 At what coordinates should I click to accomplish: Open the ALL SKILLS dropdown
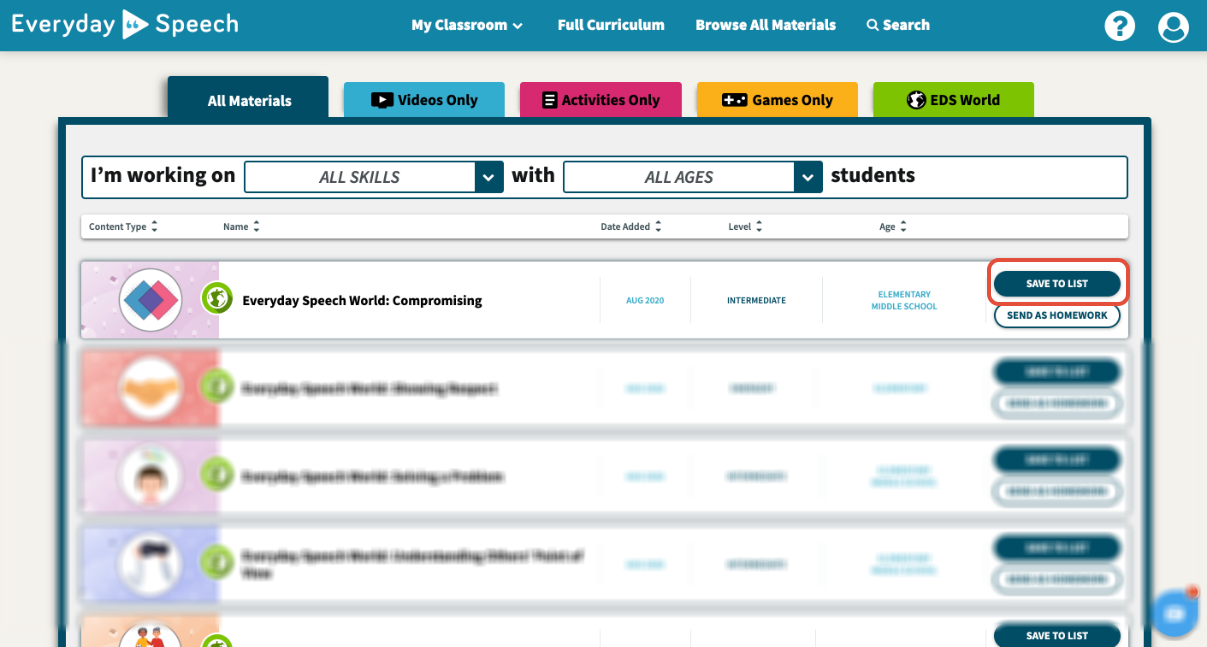[x=373, y=177]
